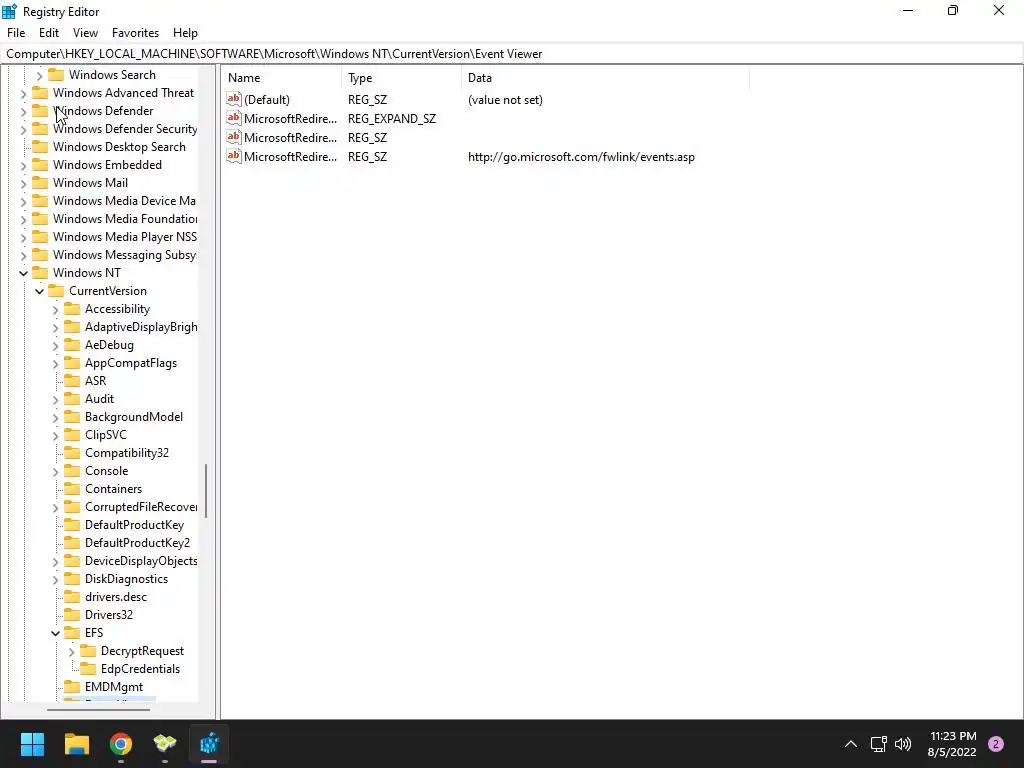Open the Windows Start menu

tap(32, 743)
